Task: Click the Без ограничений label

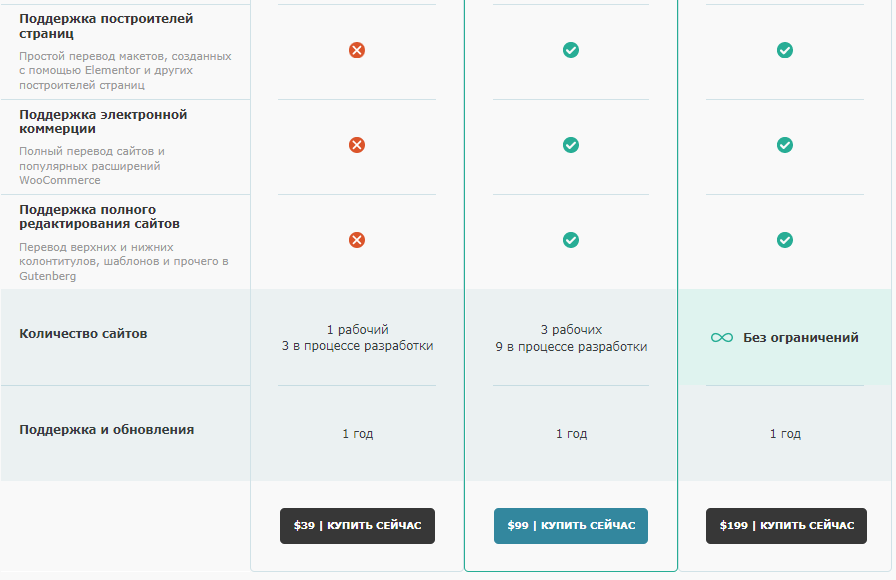Action: coord(800,338)
